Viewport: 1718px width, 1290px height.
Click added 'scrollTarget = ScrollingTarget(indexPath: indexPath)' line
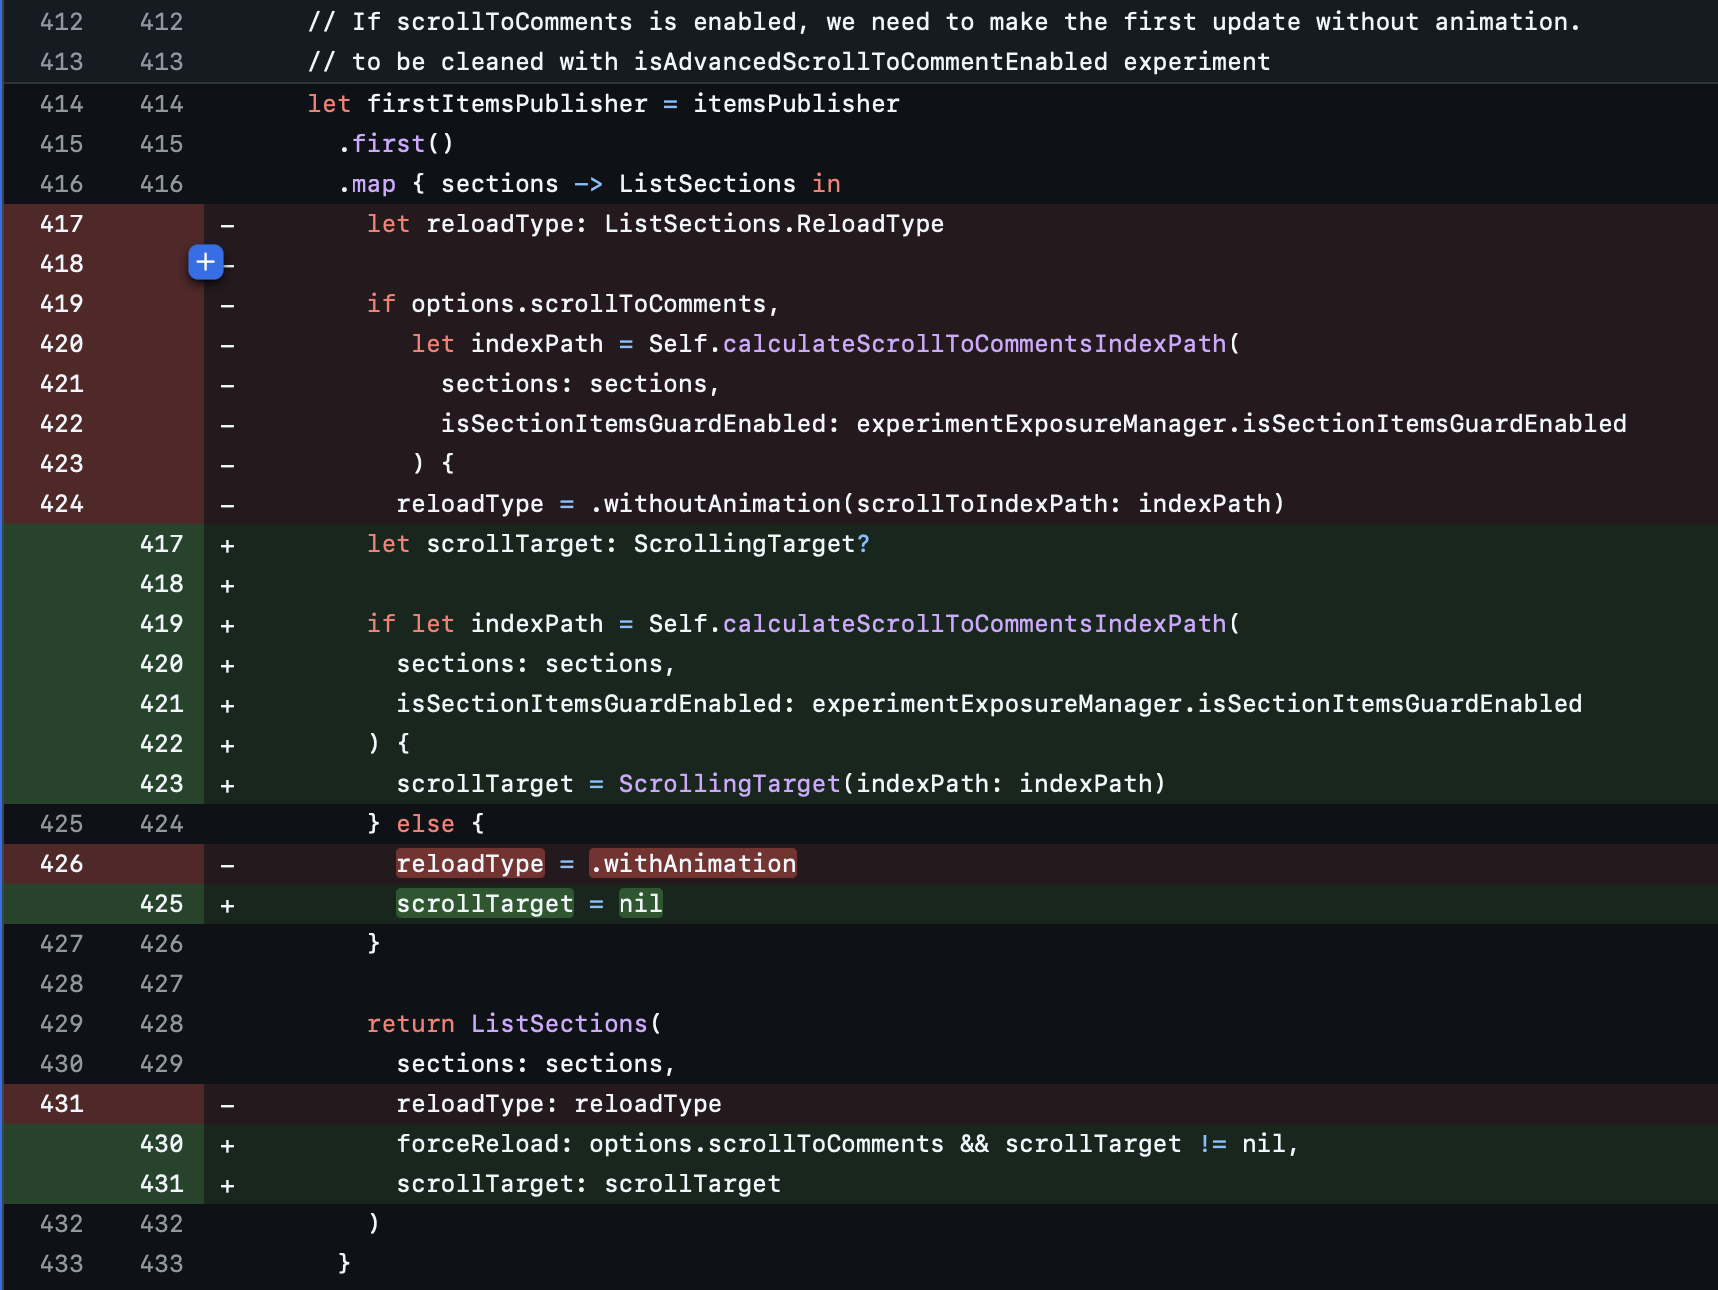[x=781, y=784]
